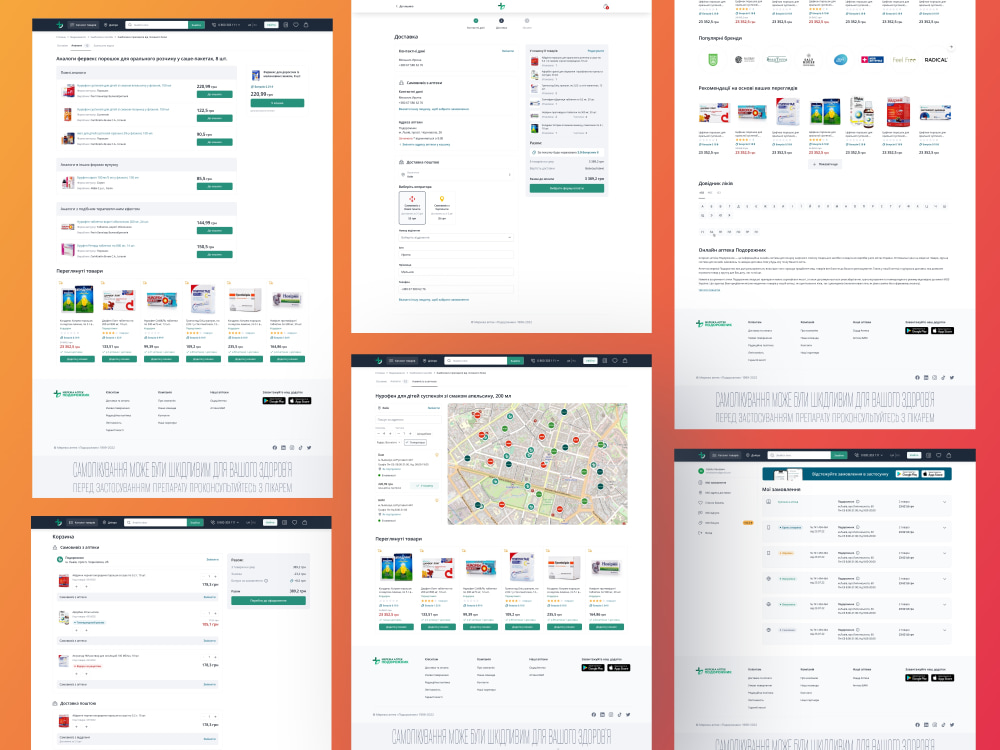Click search button in Analogs page header

pyautogui.click(x=196, y=25)
